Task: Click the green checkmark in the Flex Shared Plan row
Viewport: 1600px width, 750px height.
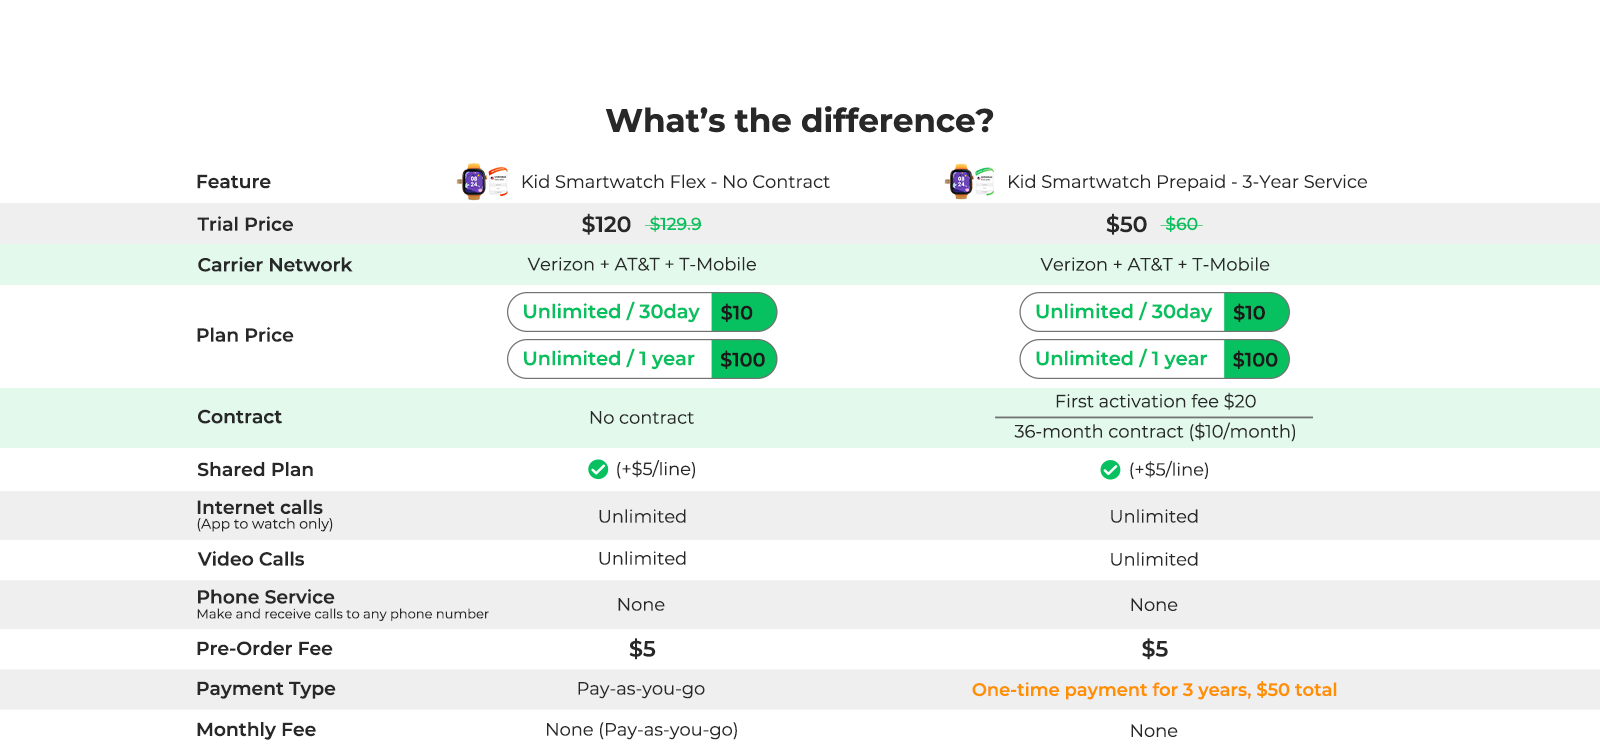Action: 598,469
